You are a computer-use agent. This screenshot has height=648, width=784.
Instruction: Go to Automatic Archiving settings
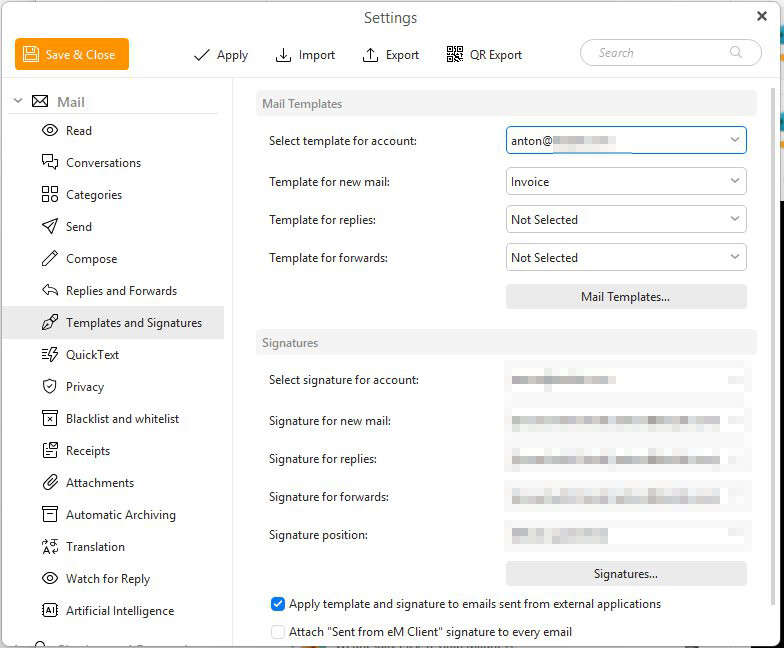[x=120, y=515]
